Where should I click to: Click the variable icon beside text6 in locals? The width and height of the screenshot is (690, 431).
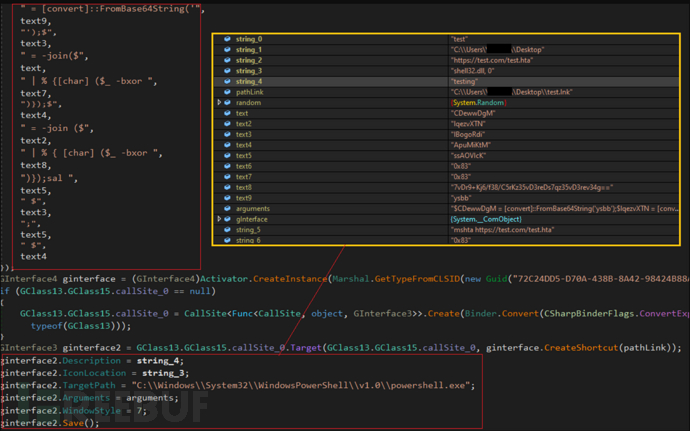tap(227, 166)
